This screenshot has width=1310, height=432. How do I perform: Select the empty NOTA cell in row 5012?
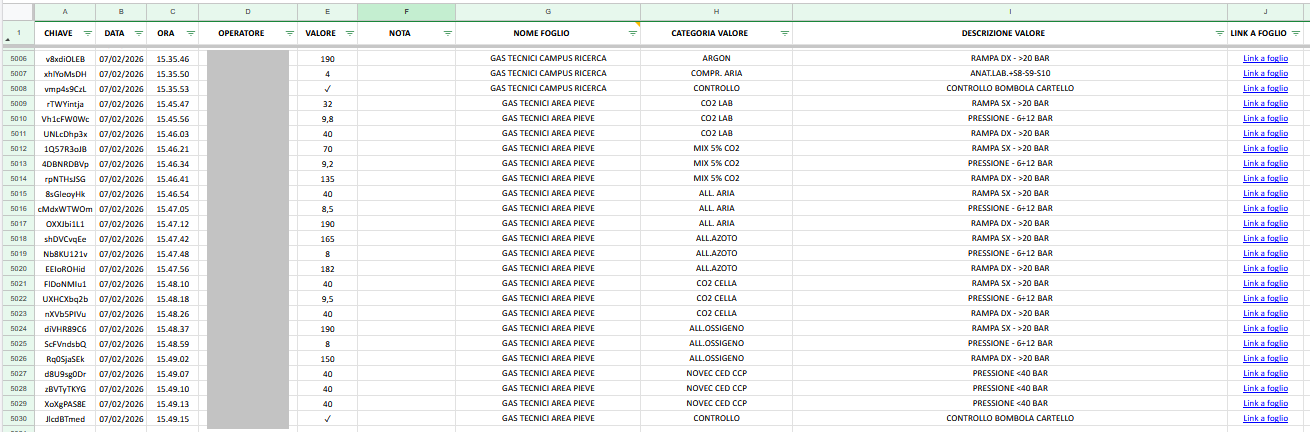click(x=406, y=148)
